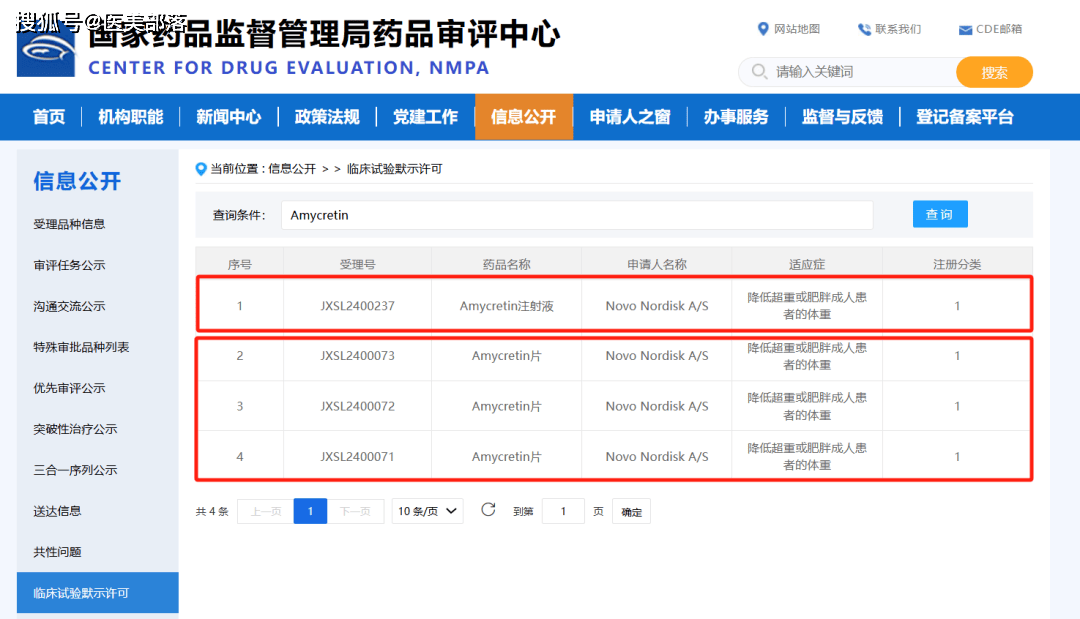This screenshot has width=1080, height=619.
Task: Click the breadcrumb location pin icon
Action: pyautogui.click(x=200, y=169)
